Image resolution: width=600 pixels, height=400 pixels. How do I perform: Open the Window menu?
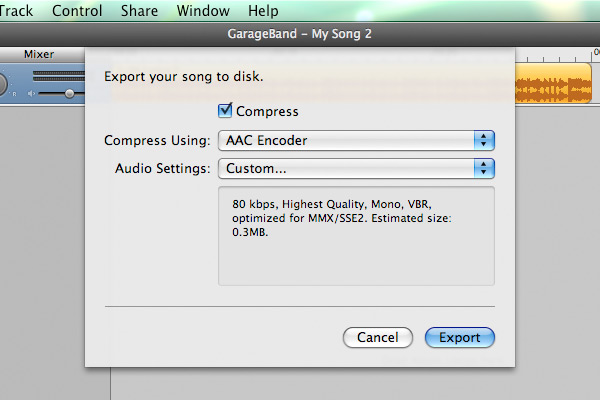(203, 11)
